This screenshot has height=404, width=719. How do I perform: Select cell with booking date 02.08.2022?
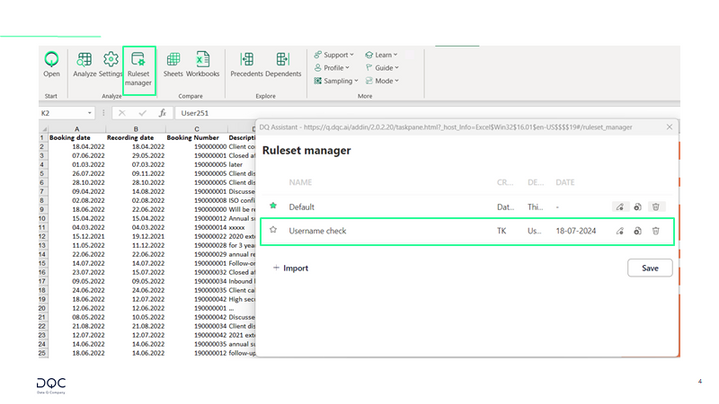pyautogui.click(x=77, y=200)
